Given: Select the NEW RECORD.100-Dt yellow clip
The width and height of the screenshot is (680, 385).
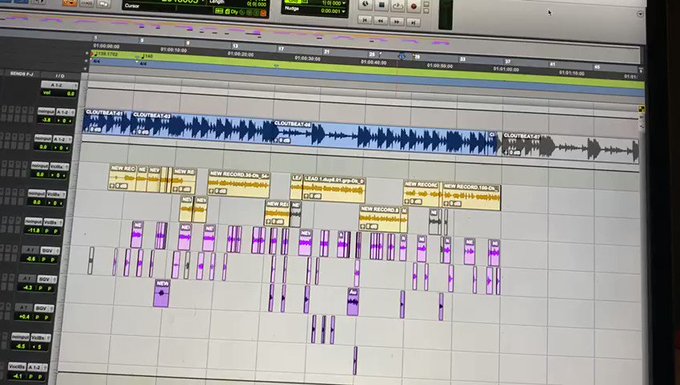Looking at the screenshot, I should click(x=471, y=197).
